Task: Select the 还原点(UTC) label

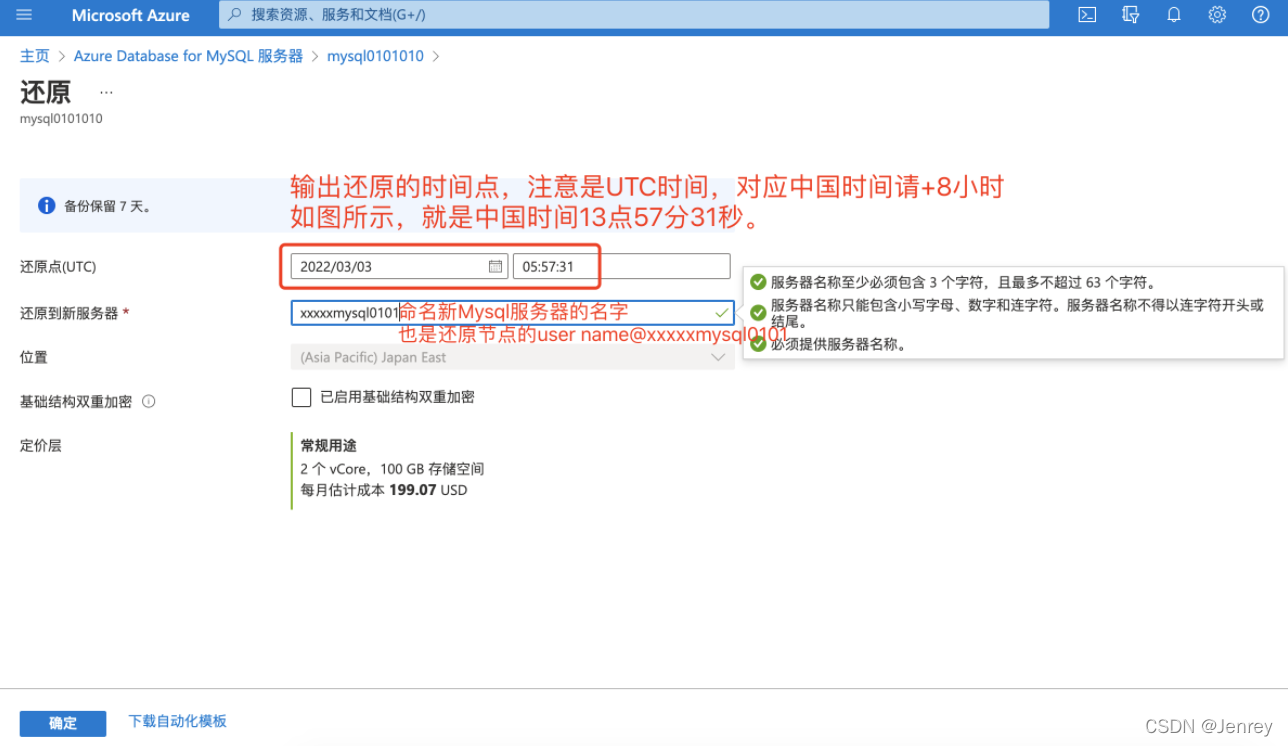Action: (x=58, y=267)
